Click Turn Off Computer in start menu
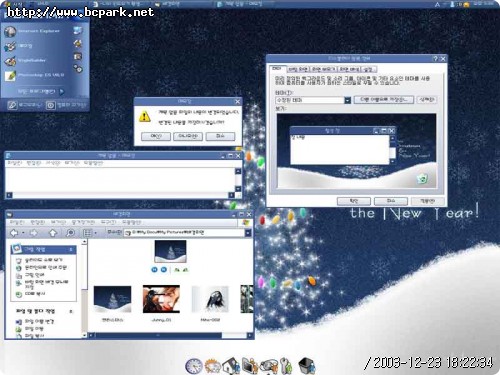The image size is (500, 375). [66, 105]
